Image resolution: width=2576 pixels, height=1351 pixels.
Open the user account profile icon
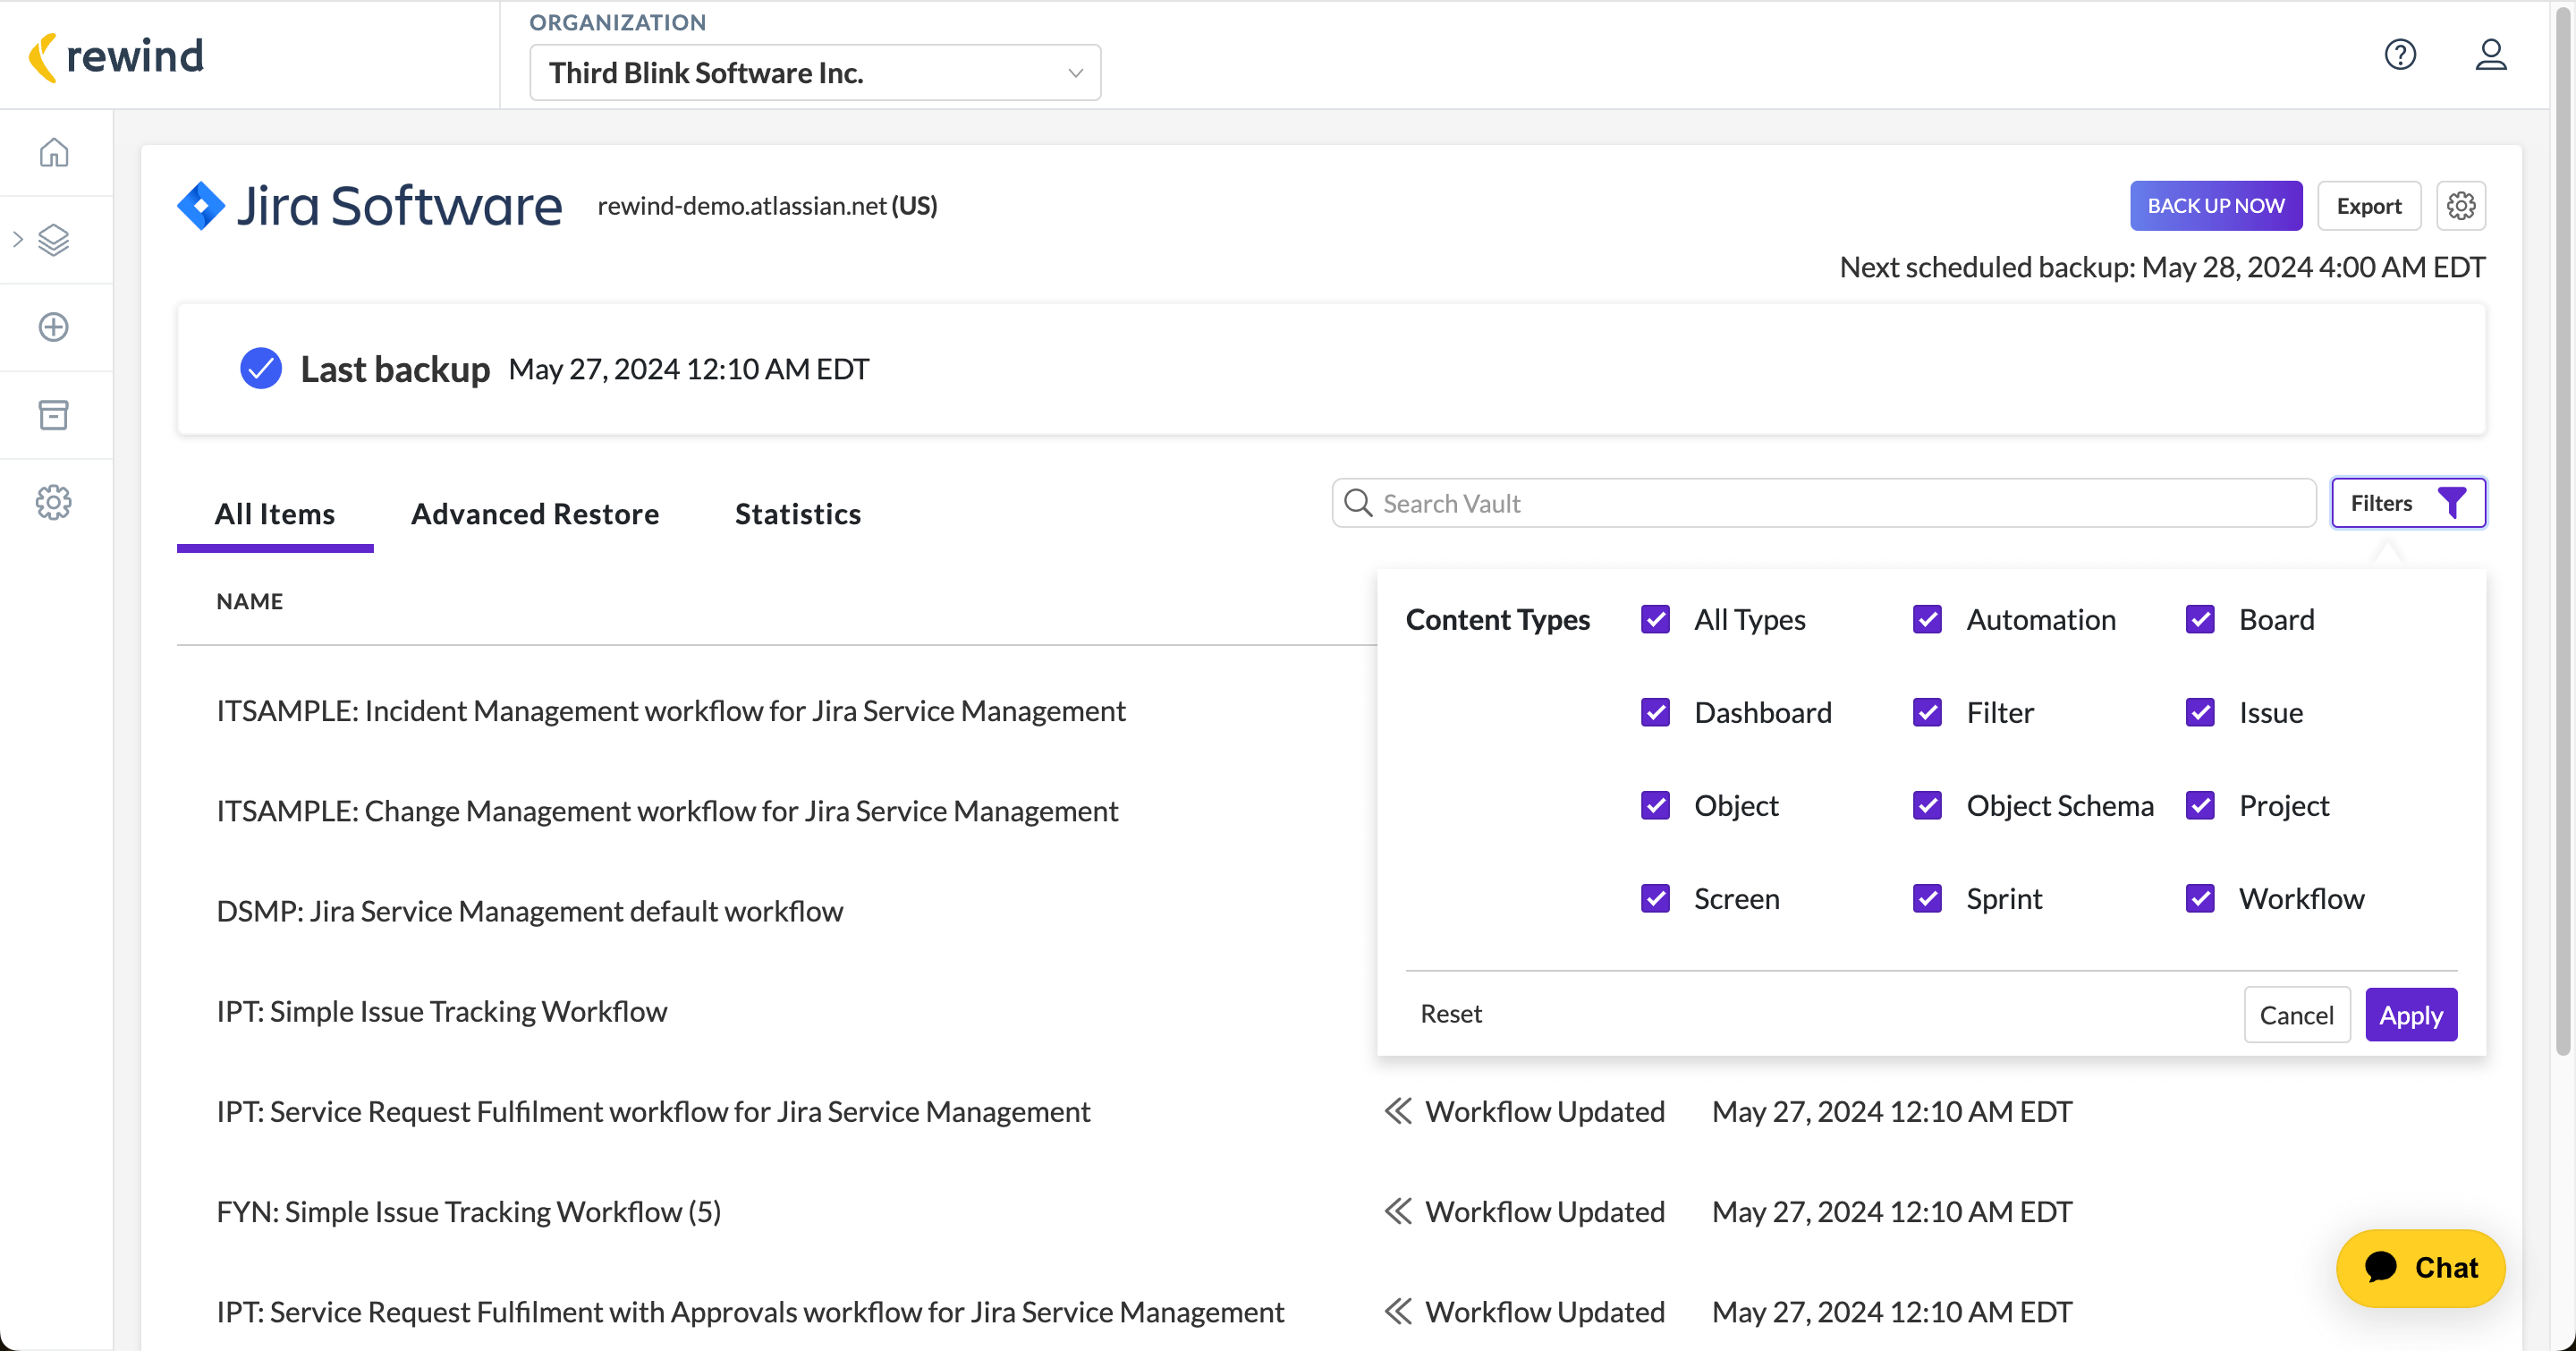point(2491,54)
